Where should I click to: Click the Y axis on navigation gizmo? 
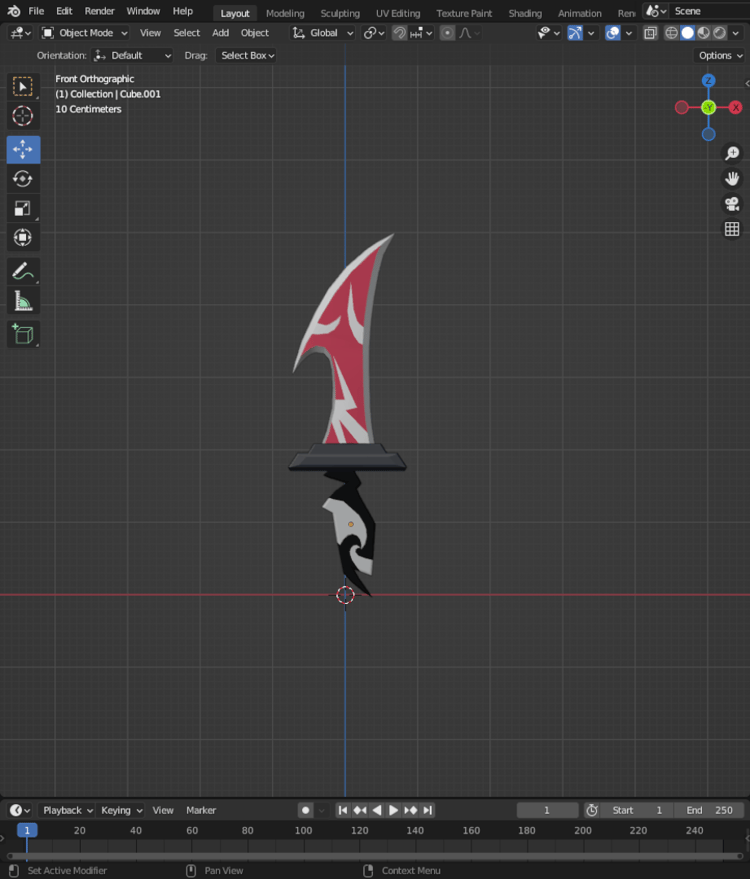pos(709,108)
